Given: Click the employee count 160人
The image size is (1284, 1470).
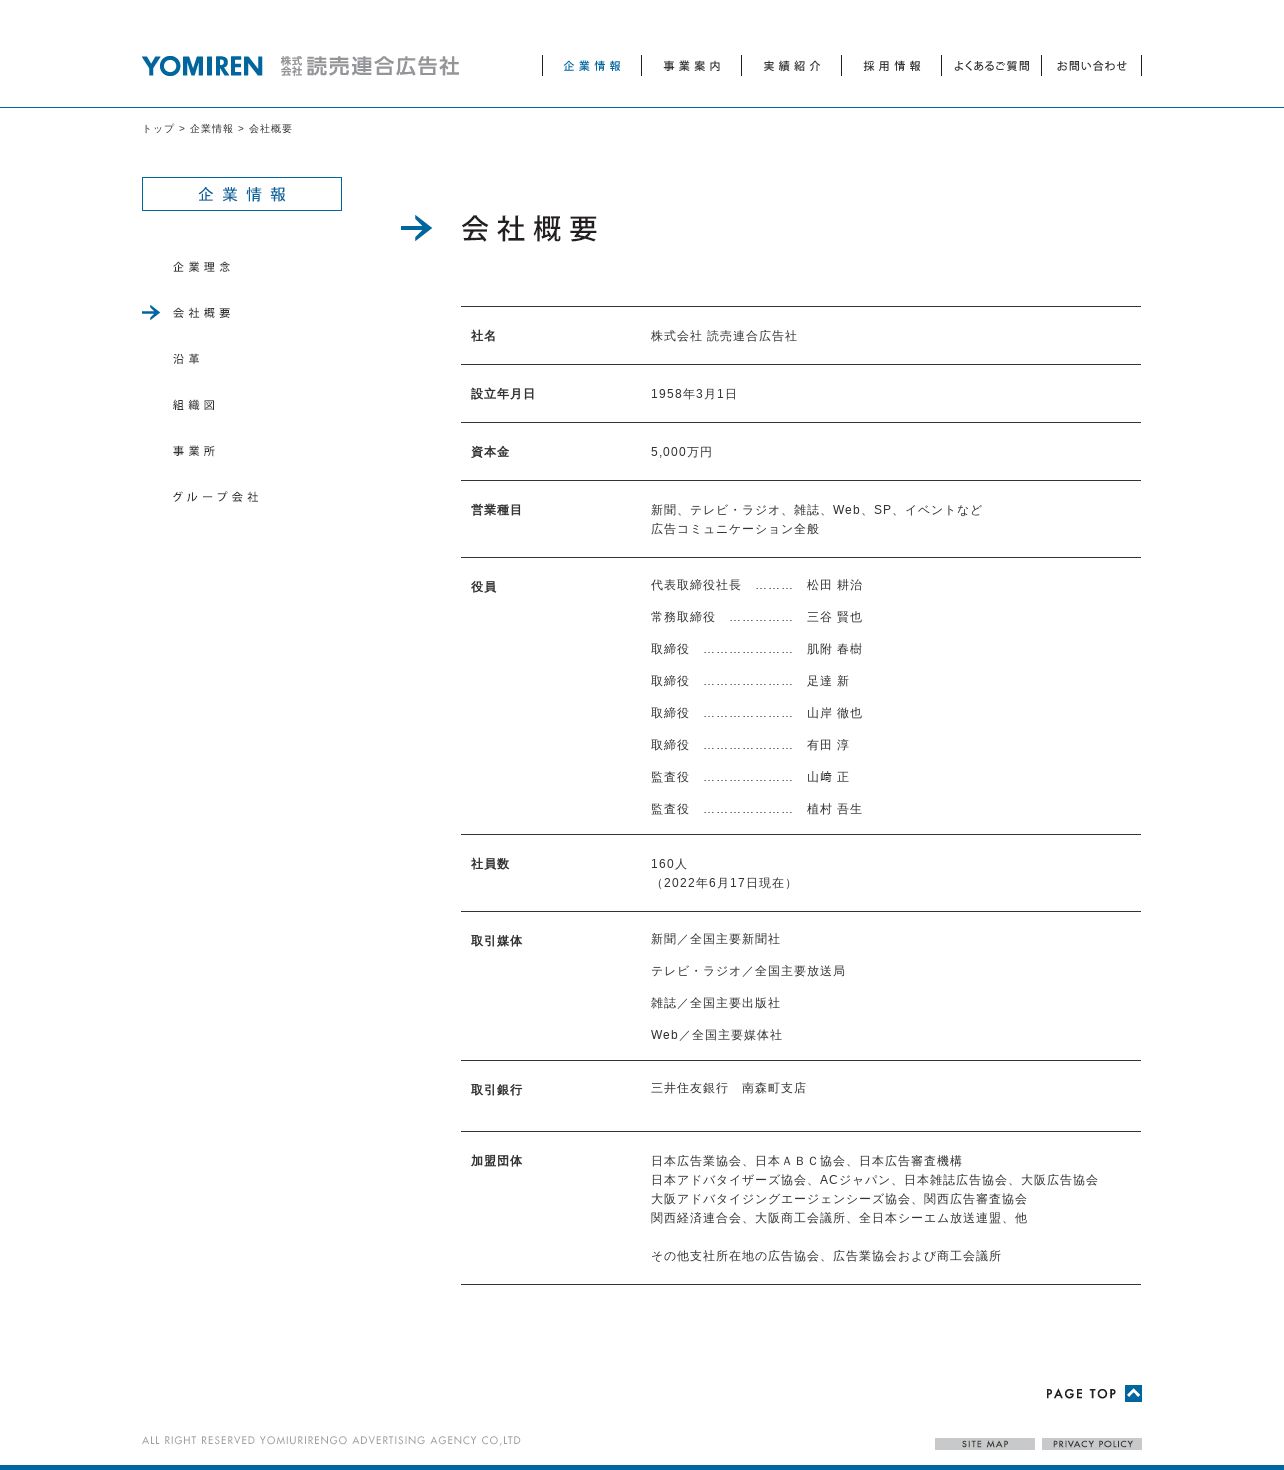Looking at the screenshot, I should (x=669, y=864).
